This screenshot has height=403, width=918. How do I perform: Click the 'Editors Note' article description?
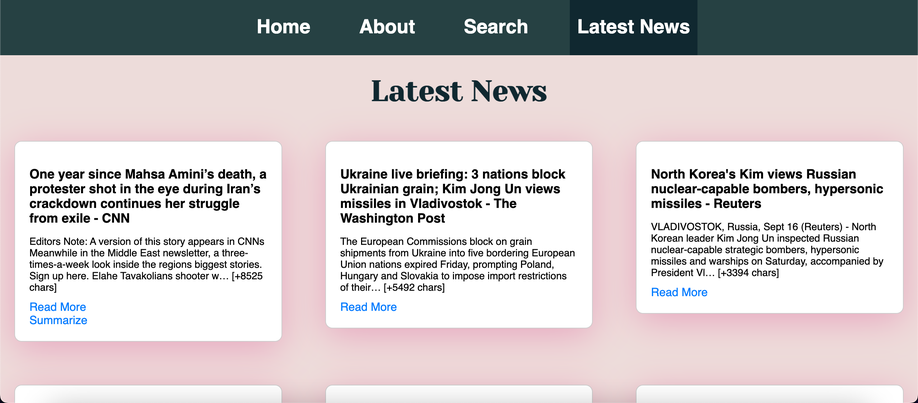[x=146, y=264]
